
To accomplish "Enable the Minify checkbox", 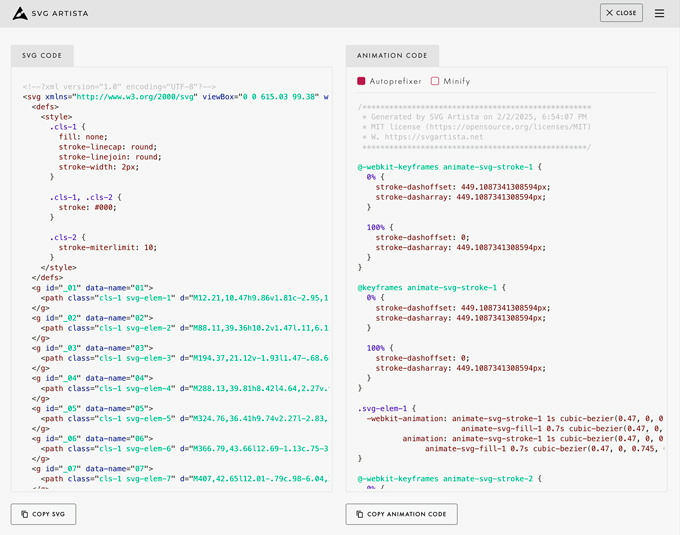I will 435,81.
